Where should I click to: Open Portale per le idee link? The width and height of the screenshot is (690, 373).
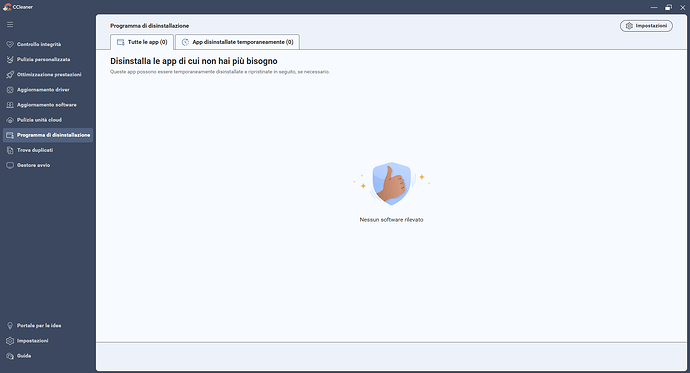(x=39, y=325)
